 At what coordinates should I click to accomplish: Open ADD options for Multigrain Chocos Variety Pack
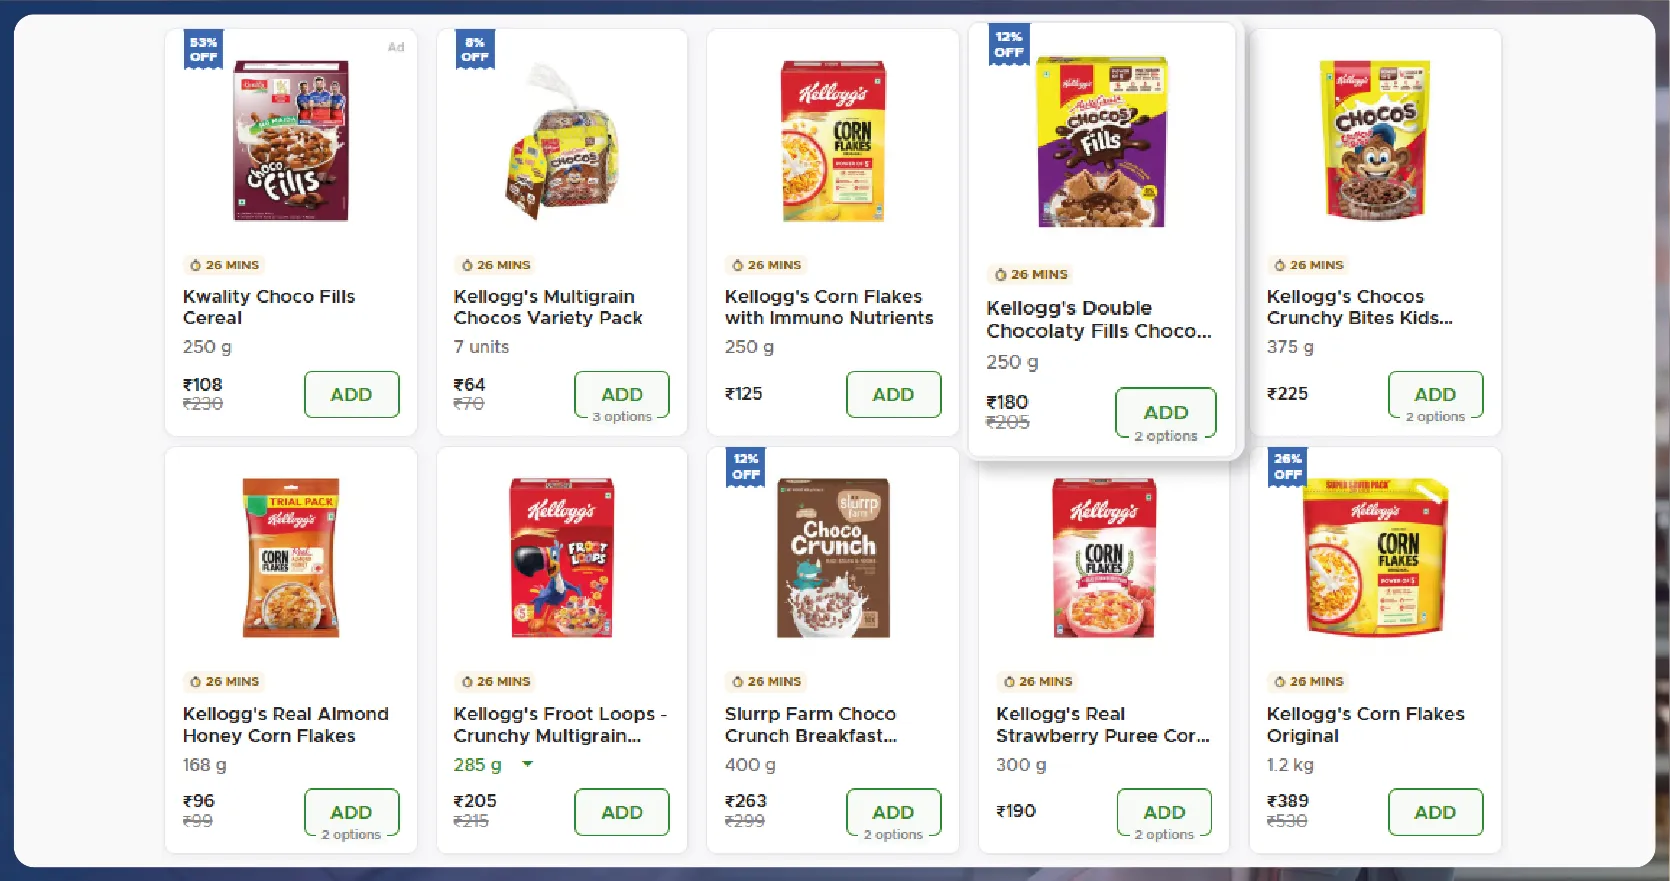click(621, 395)
